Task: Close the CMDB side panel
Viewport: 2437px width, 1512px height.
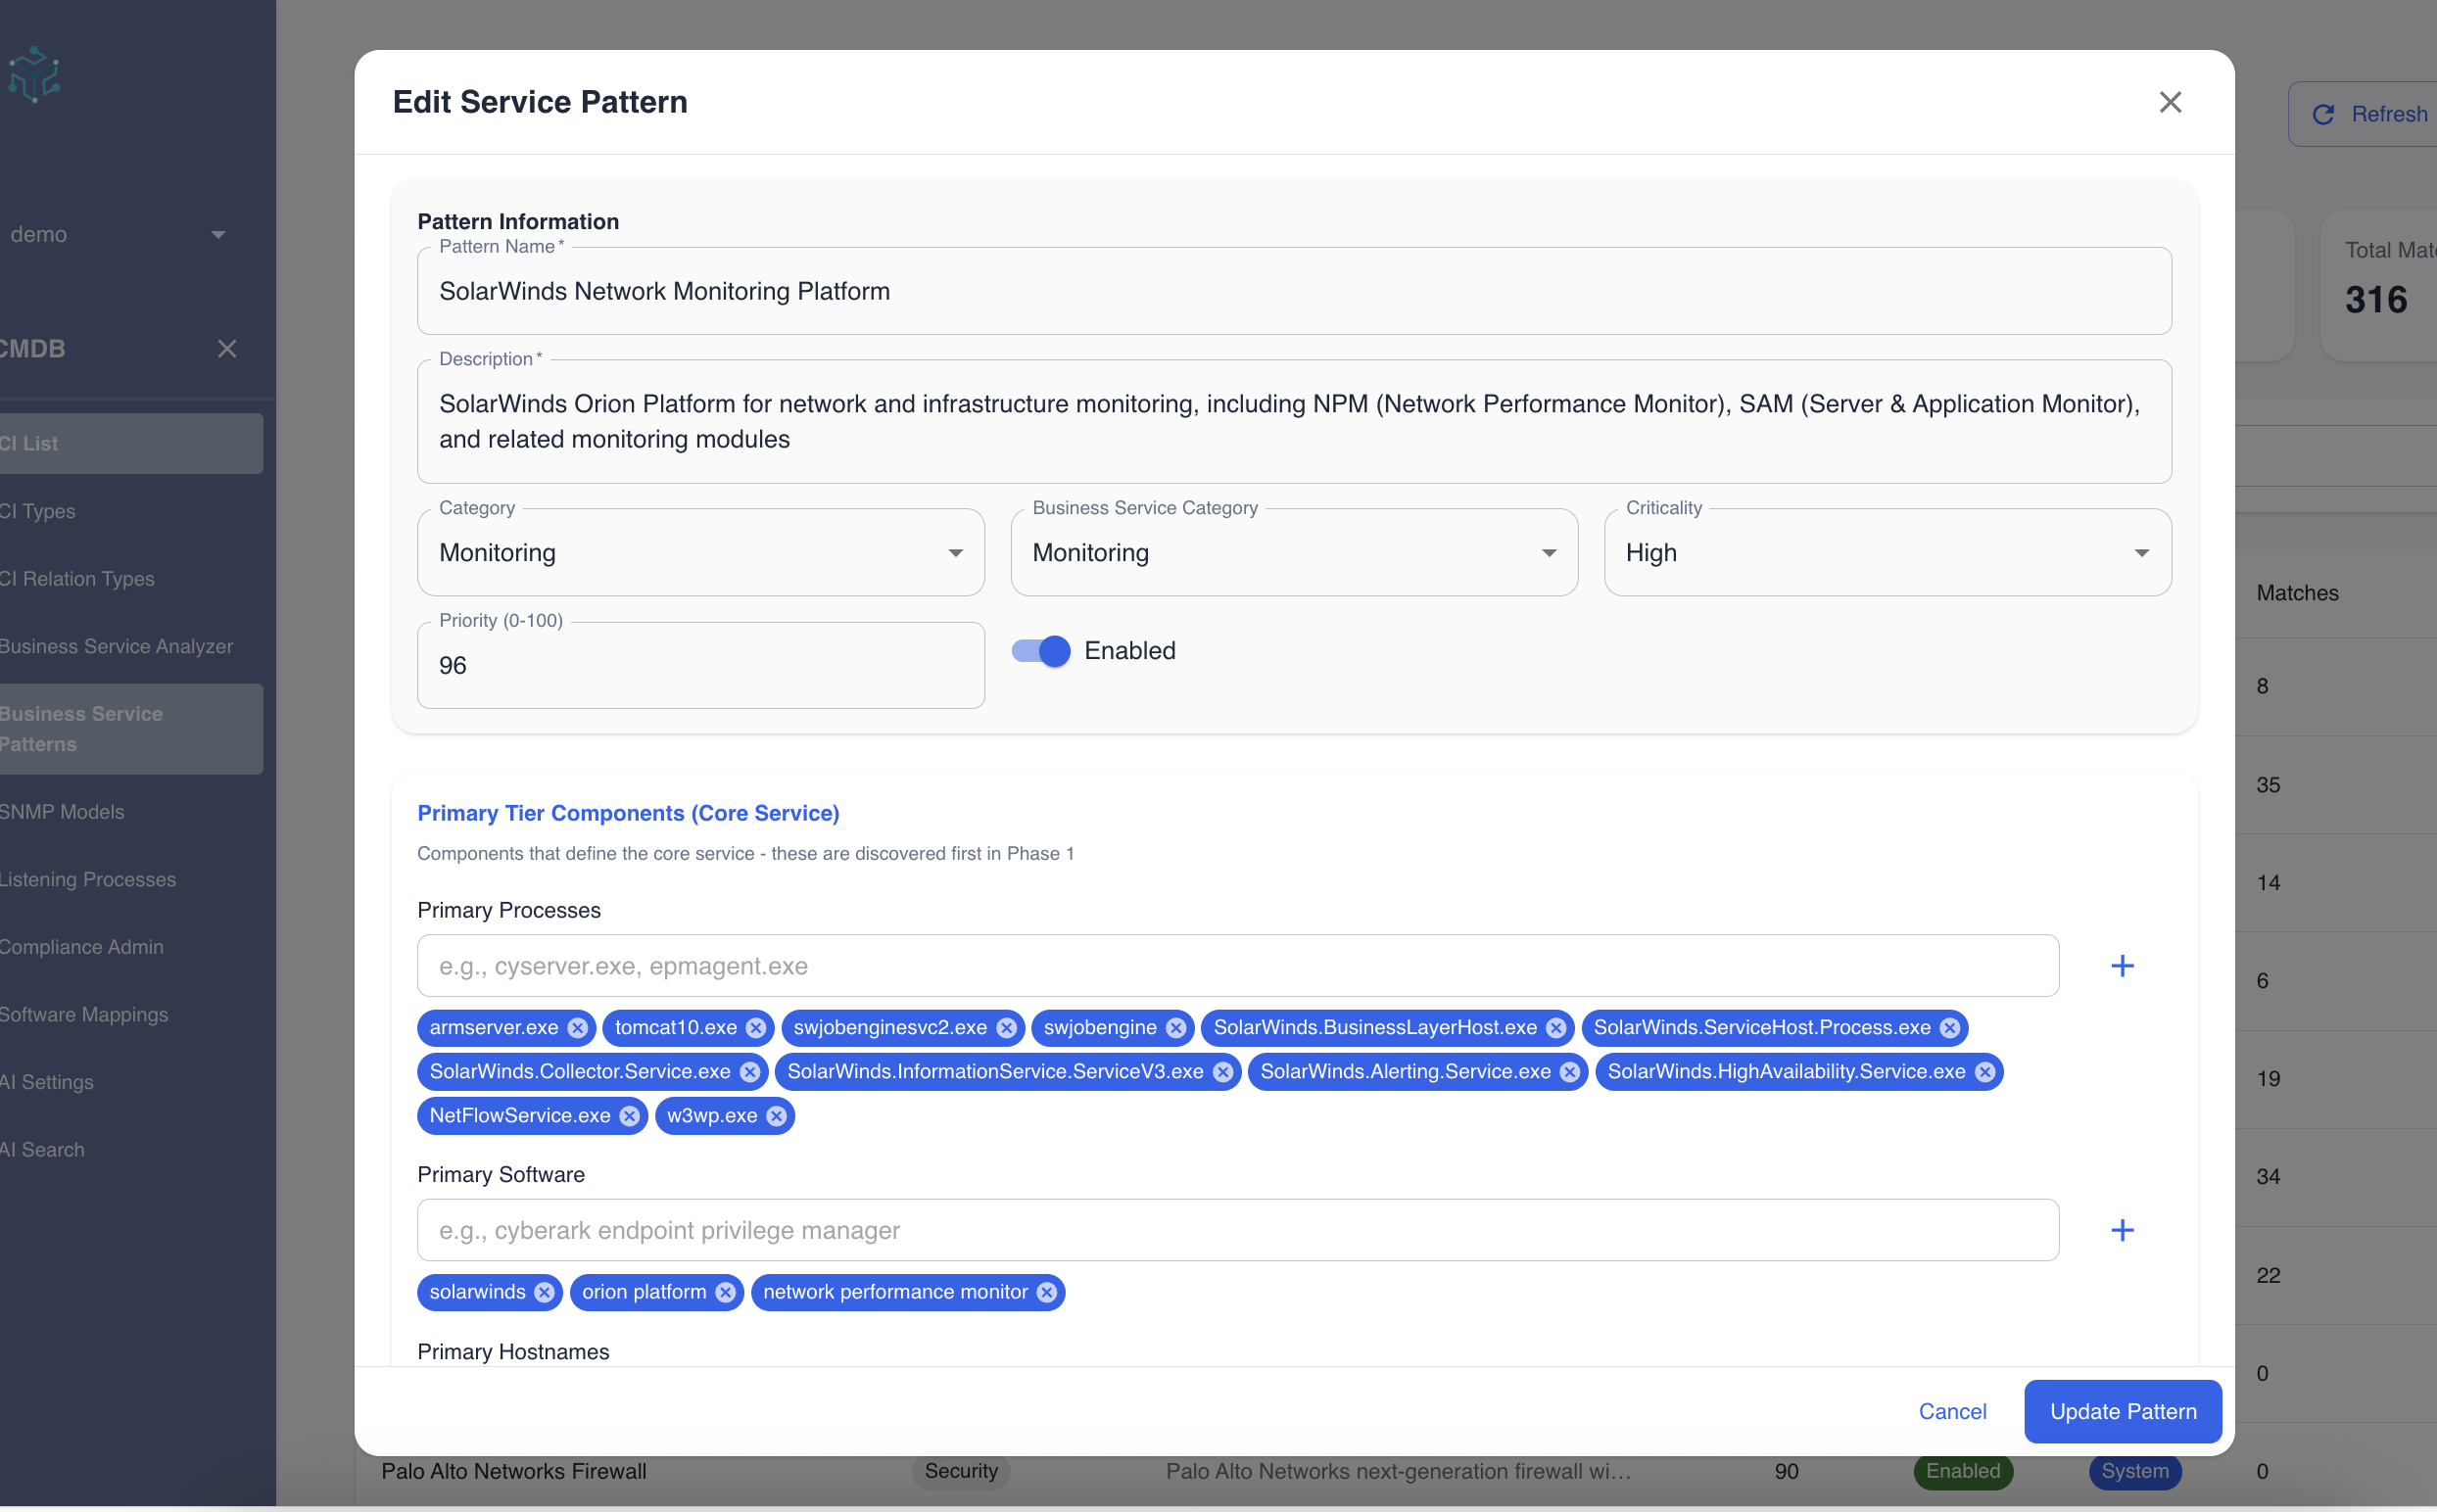Action: 227,348
